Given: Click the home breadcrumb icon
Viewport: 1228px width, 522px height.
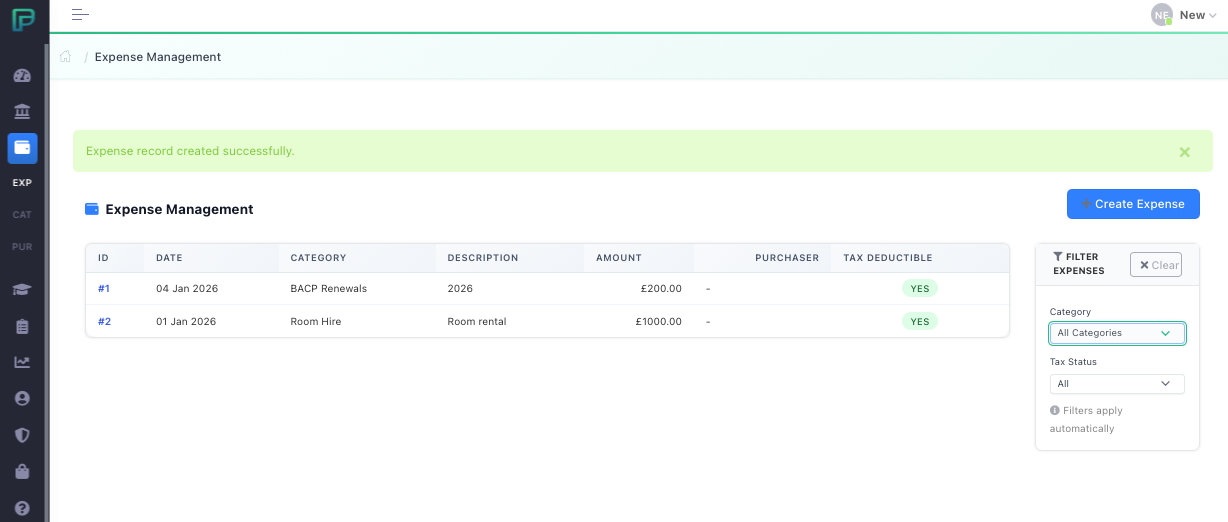Looking at the screenshot, I should [x=66, y=57].
